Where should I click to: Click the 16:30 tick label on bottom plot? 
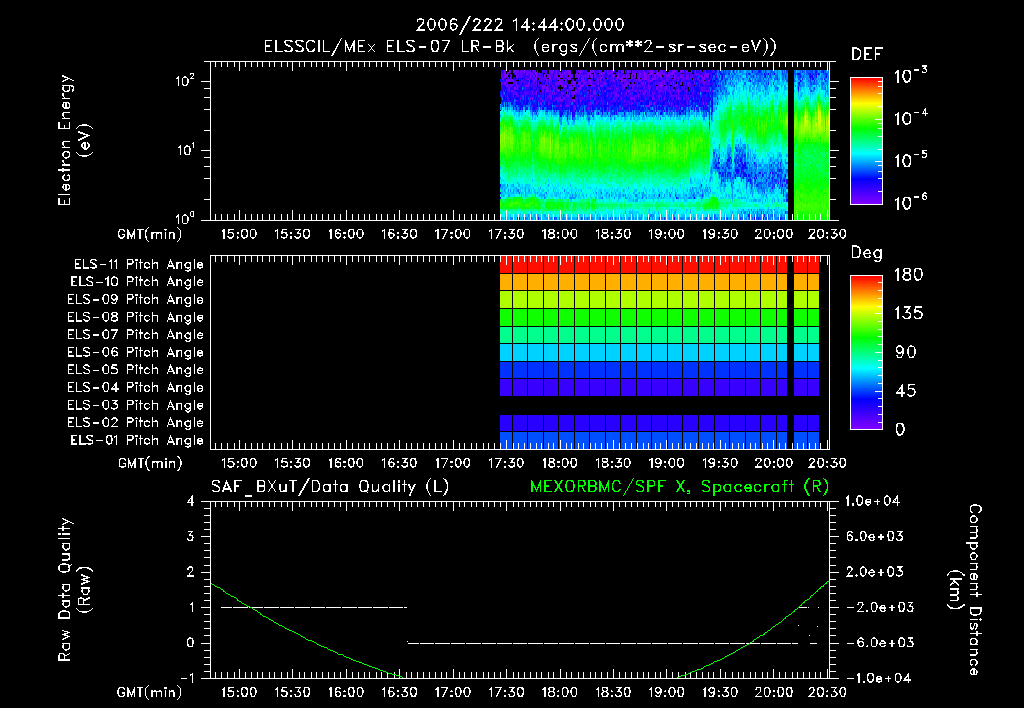[398, 692]
